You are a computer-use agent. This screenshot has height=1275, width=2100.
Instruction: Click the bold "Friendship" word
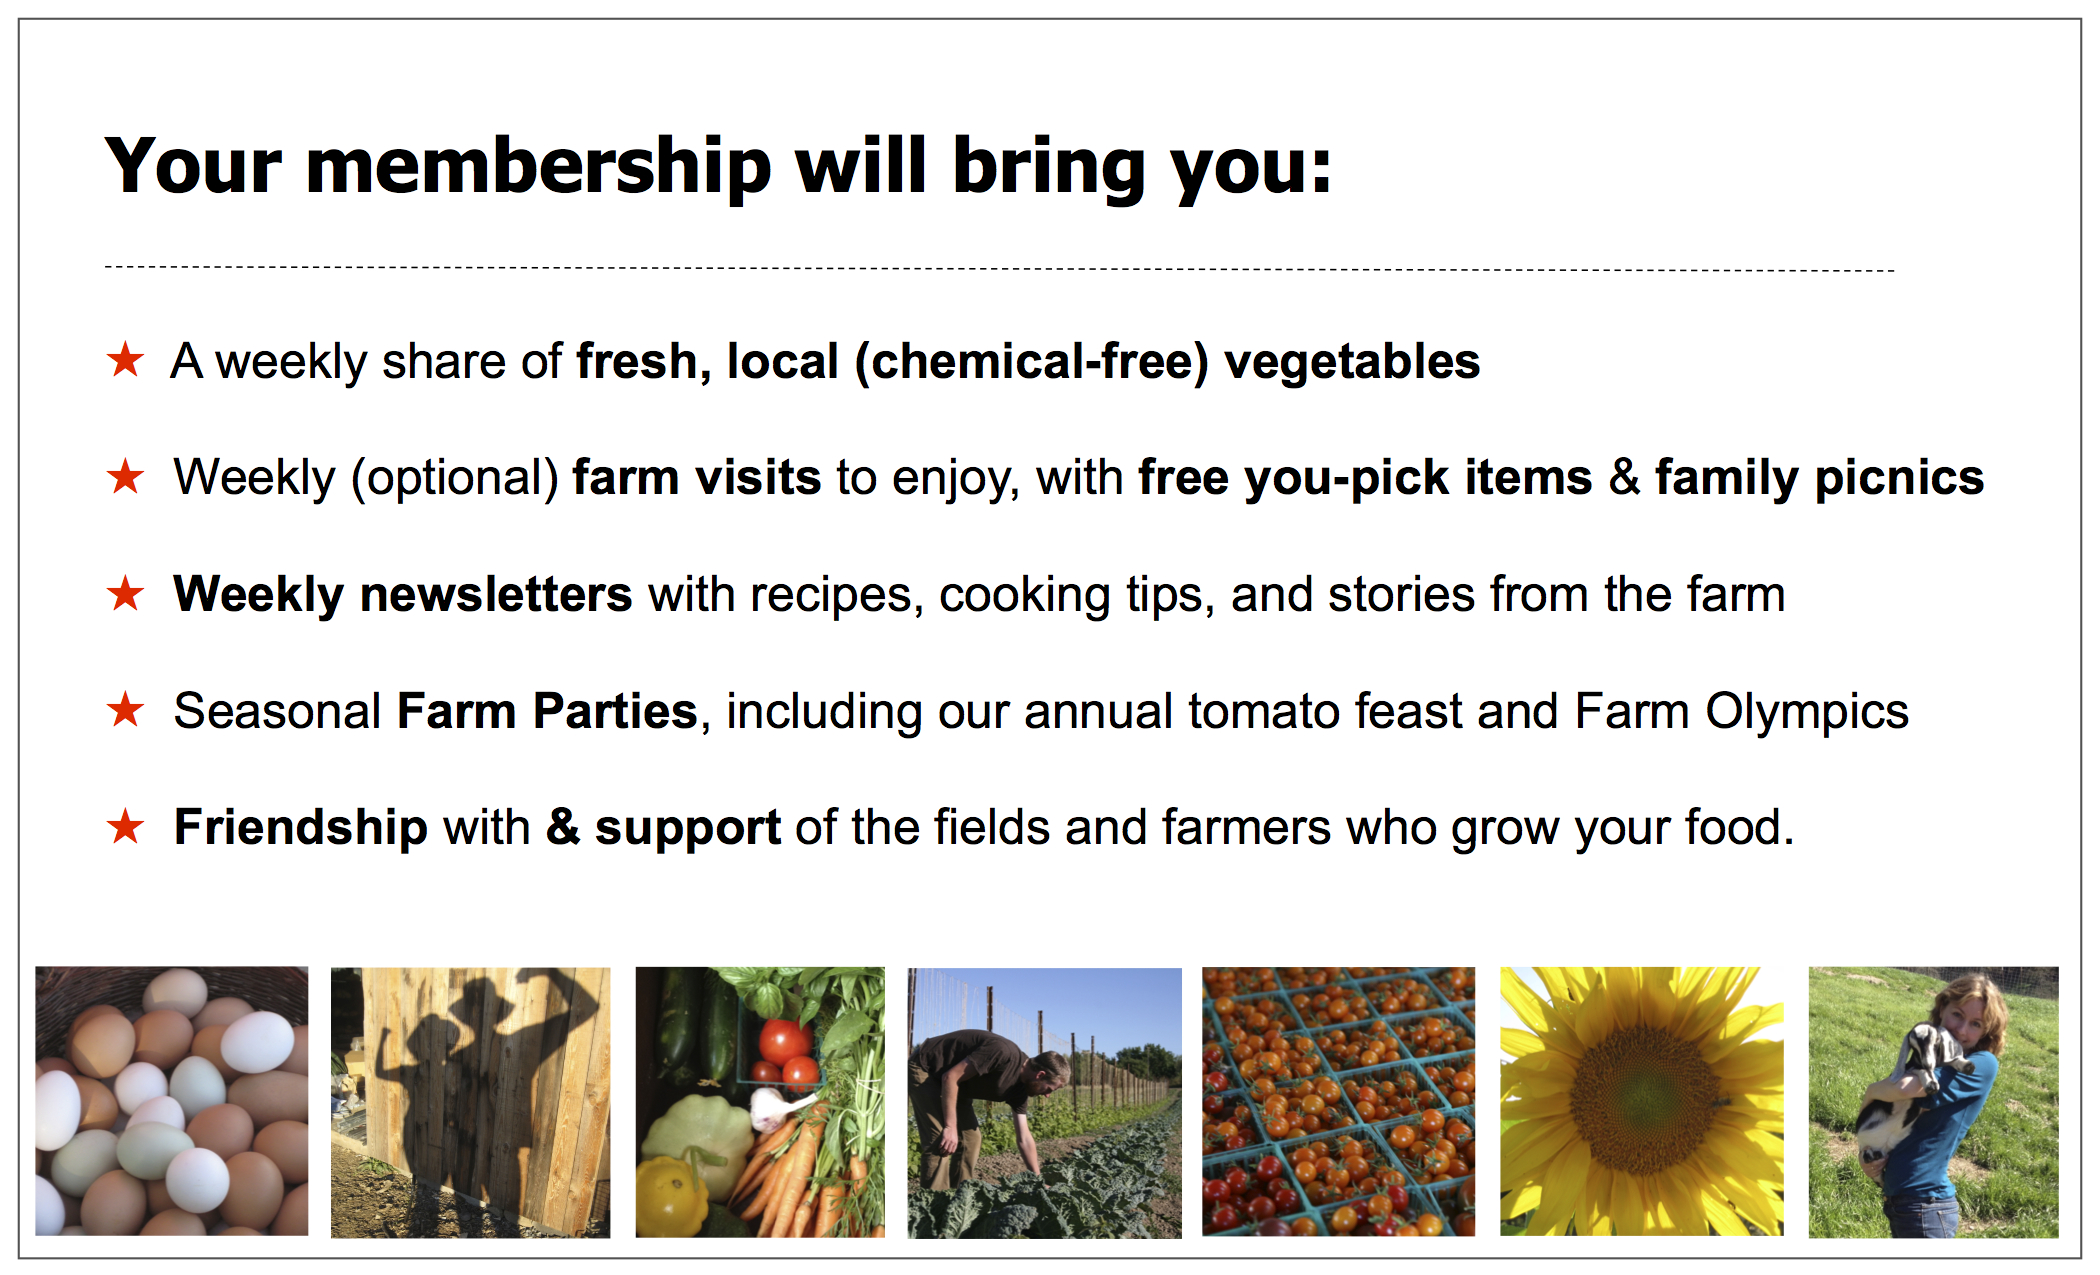301,828
